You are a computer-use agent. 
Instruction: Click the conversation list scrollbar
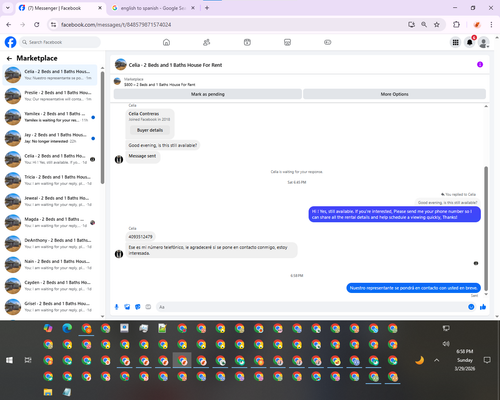click(x=102, y=128)
